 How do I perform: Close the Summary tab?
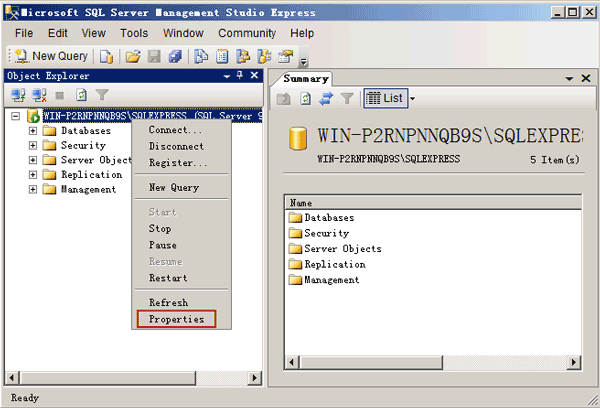pos(586,78)
